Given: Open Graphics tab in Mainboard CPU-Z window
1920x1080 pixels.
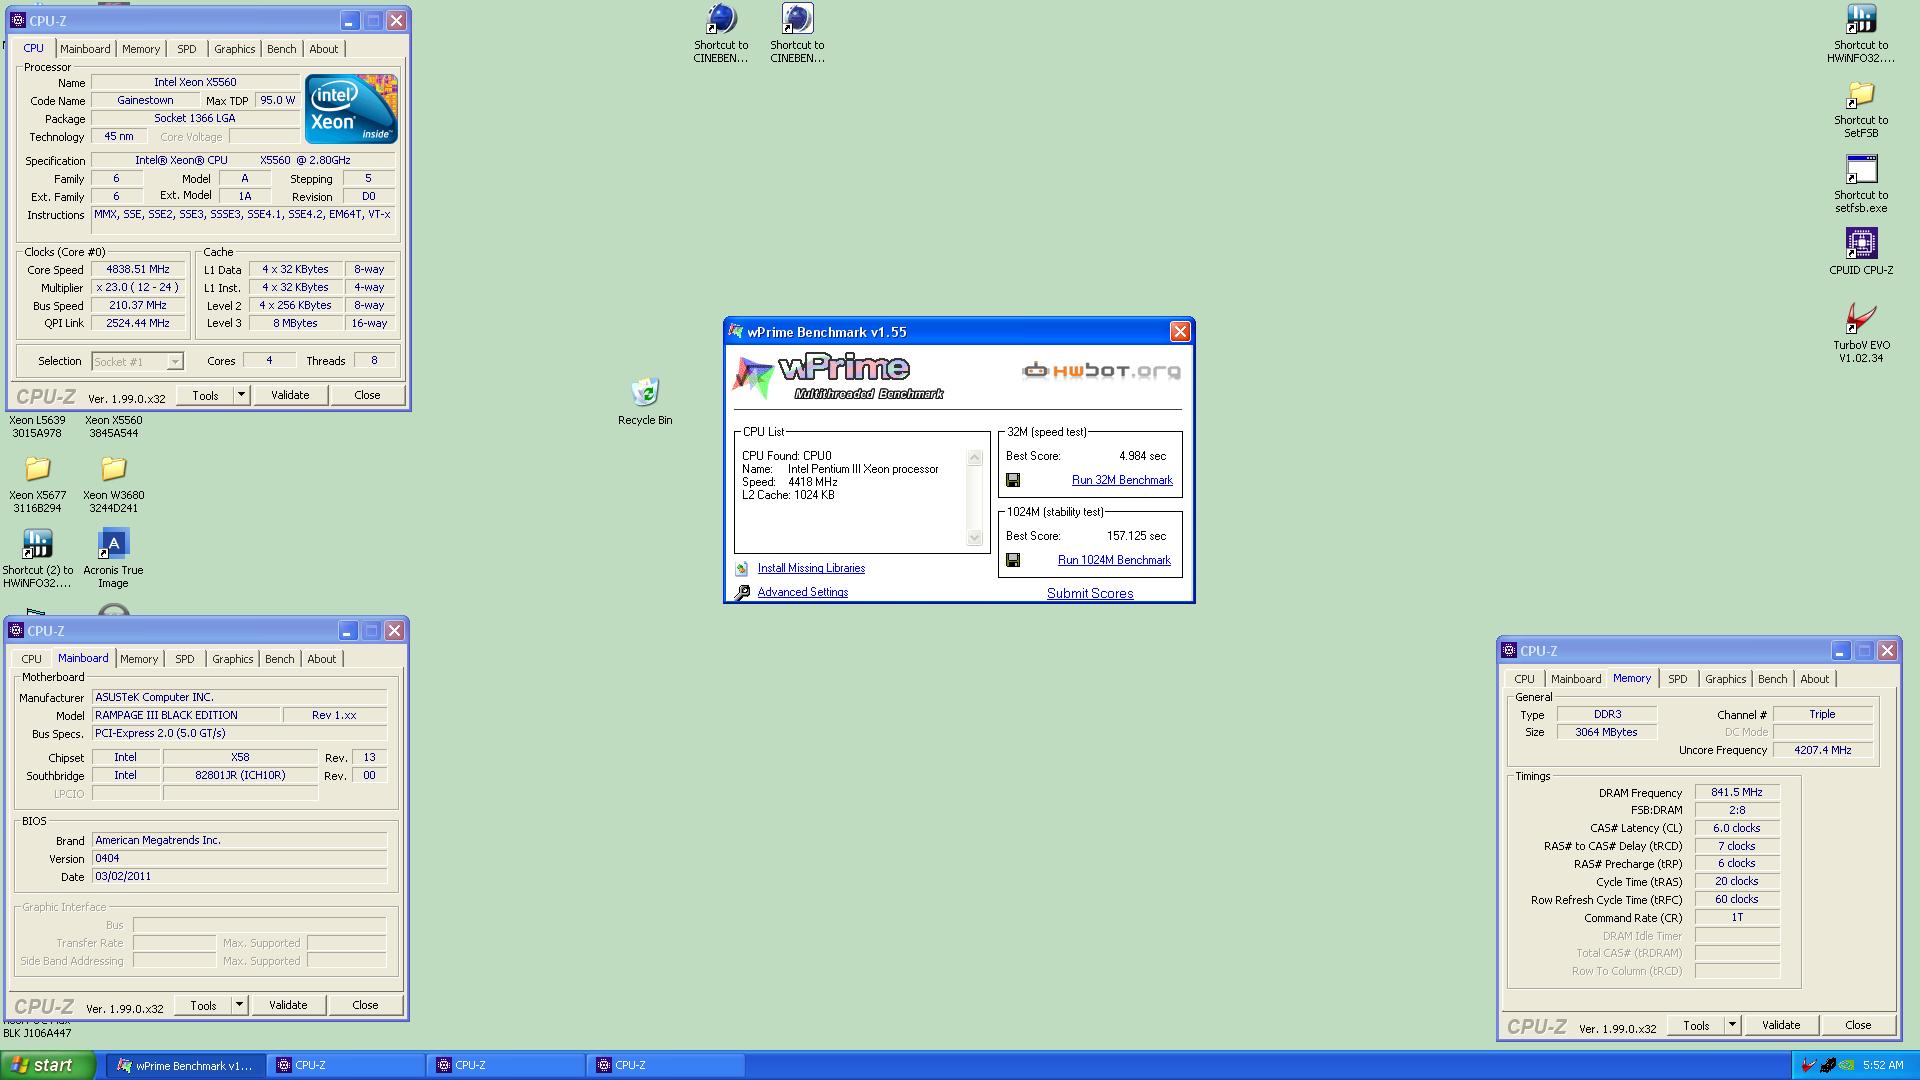Looking at the screenshot, I should click(x=233, y=659).
